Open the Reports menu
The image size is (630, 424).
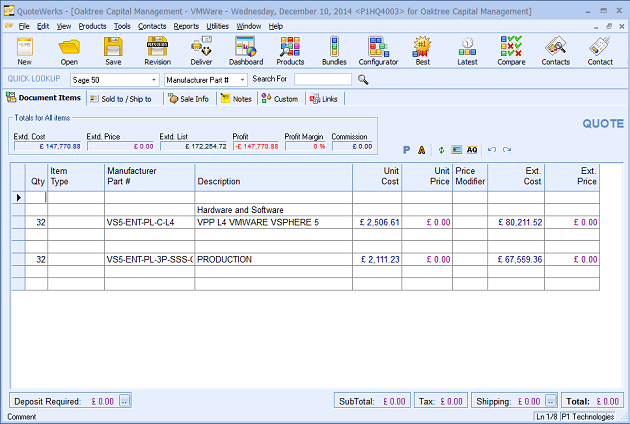(x=185, y=25)
